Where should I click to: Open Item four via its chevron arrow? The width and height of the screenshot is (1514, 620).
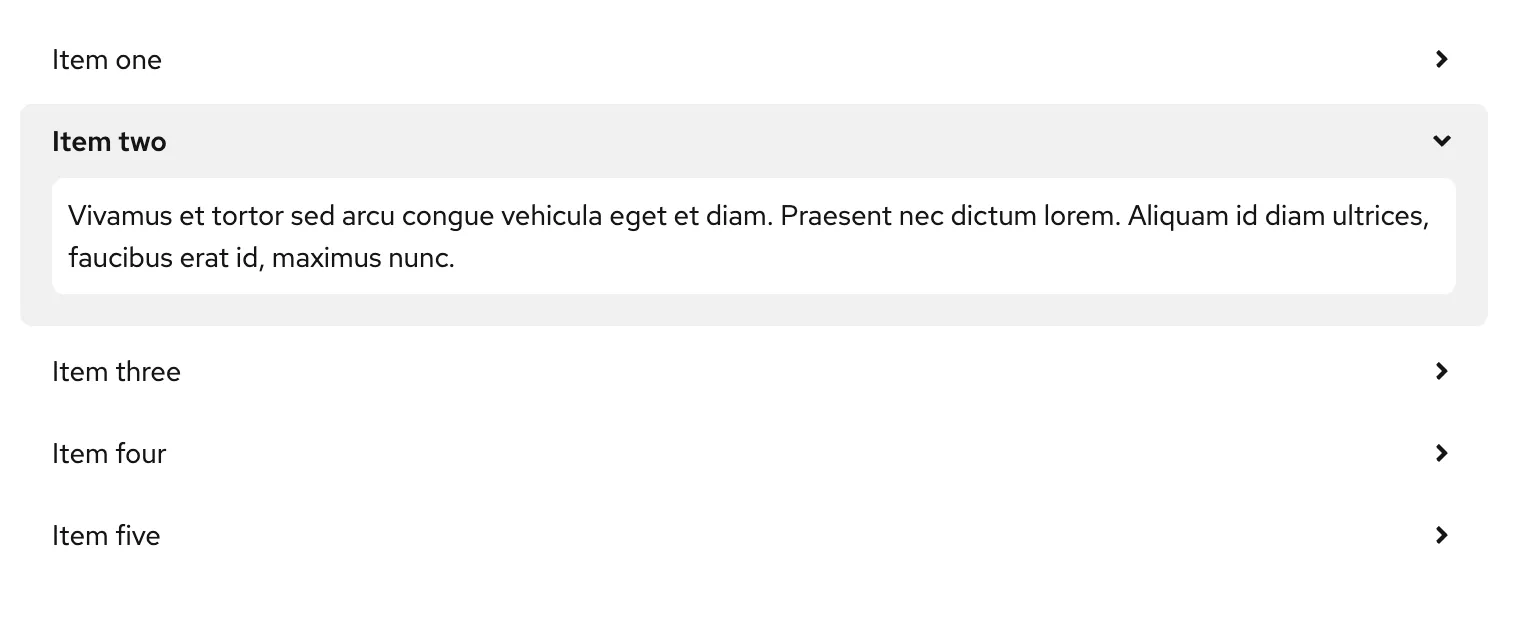click(1441, 453)
